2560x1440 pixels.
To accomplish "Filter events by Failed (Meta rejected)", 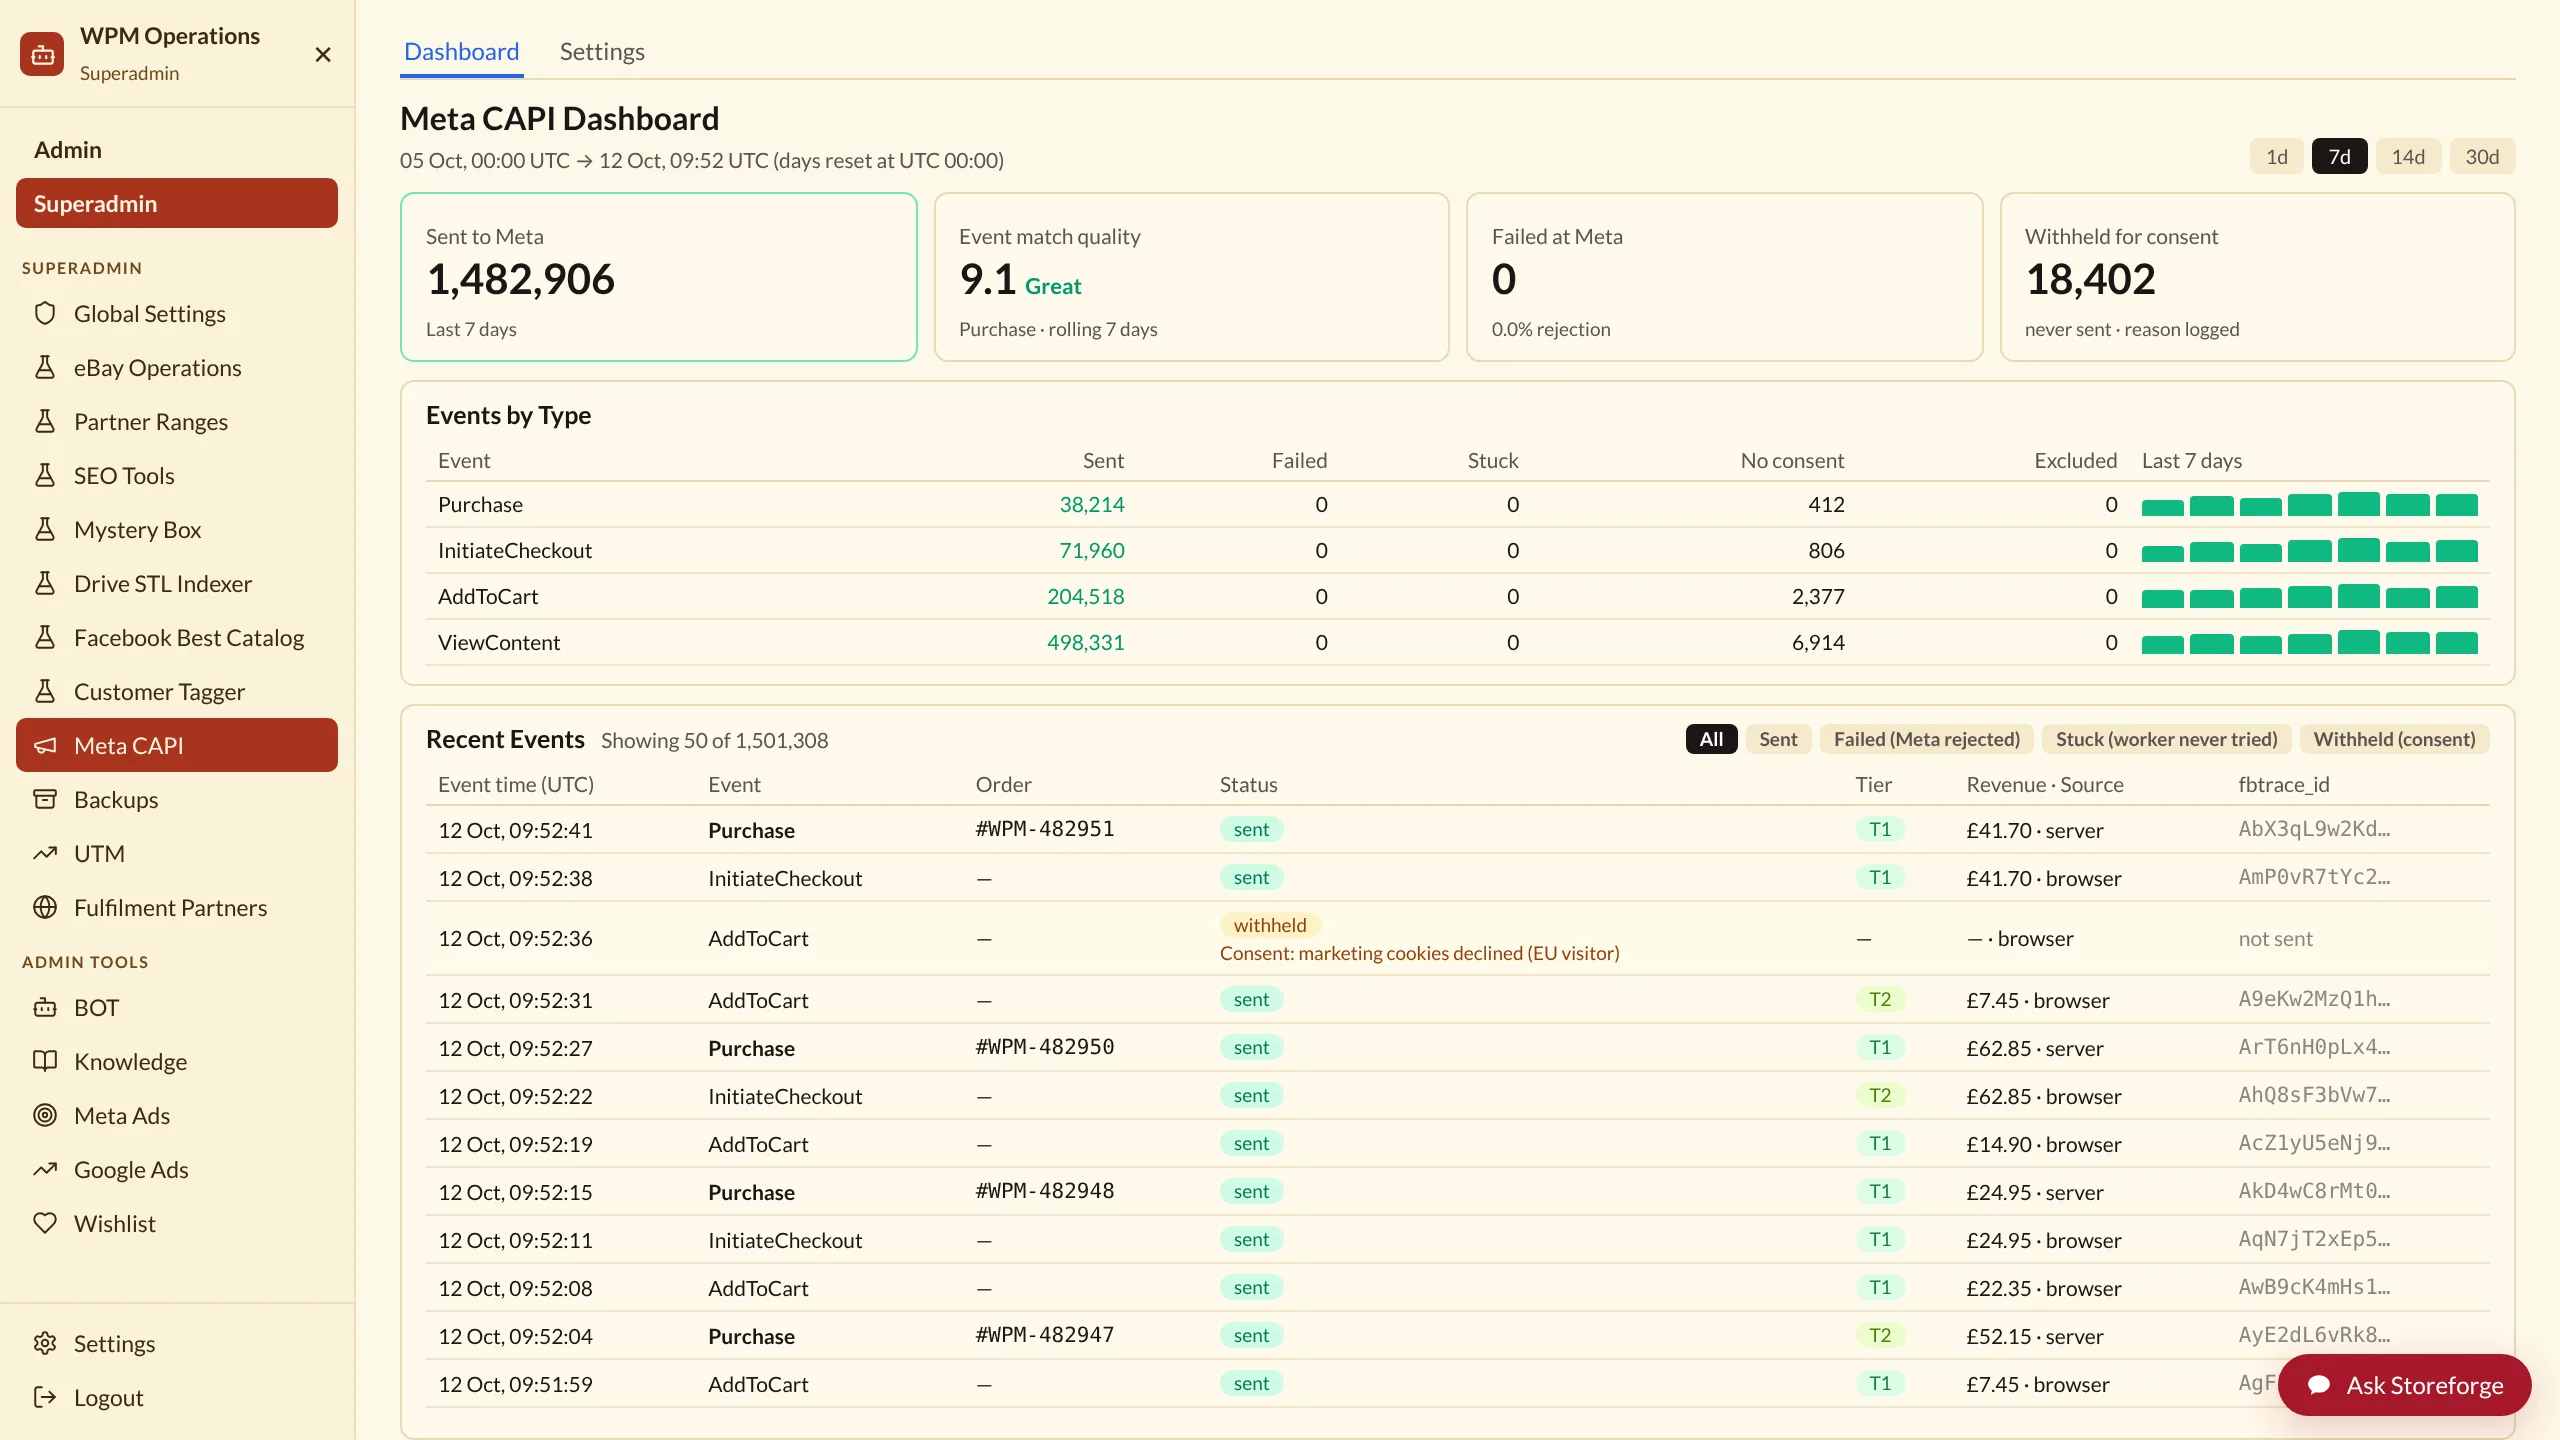I will pyautogui.click(x=1926, y=739).
